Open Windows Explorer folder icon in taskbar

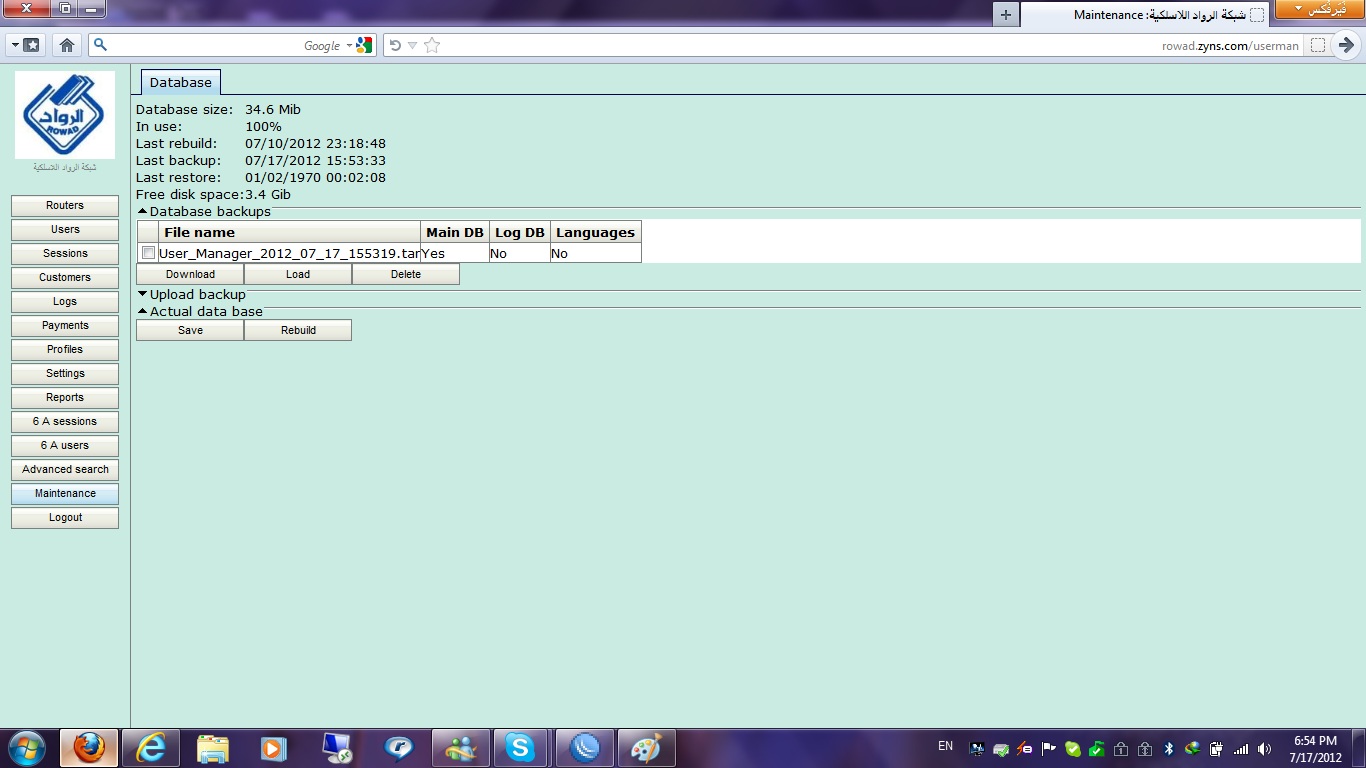213,748
